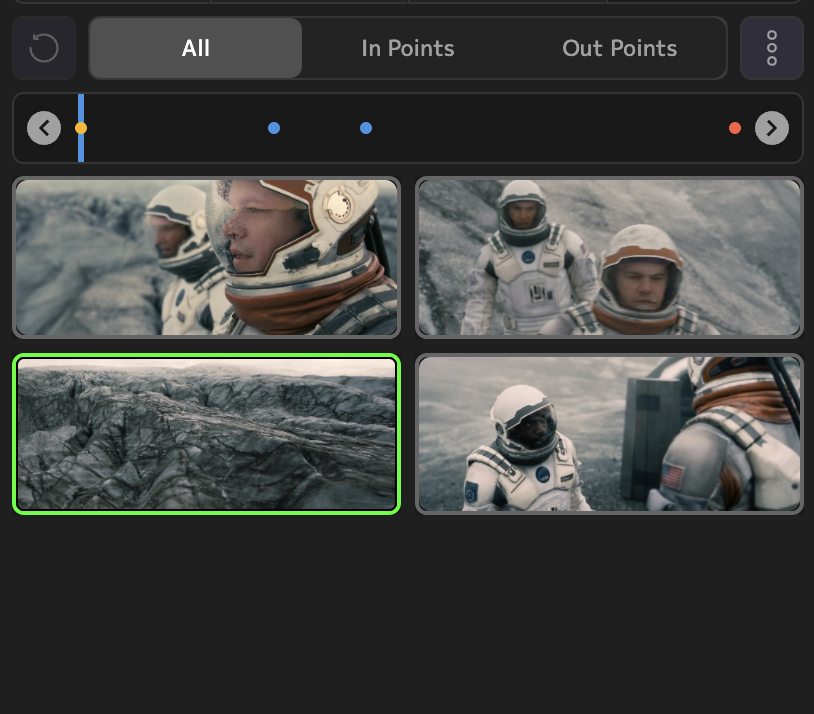Switch to the Out Points tab
The height and width of the screenshot is (714, 814).
[619, 48]
